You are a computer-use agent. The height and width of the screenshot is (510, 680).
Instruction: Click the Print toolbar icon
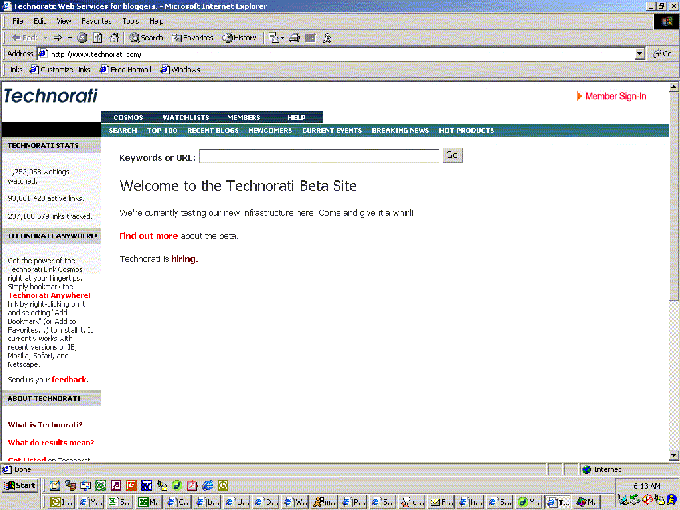[294, 38]
